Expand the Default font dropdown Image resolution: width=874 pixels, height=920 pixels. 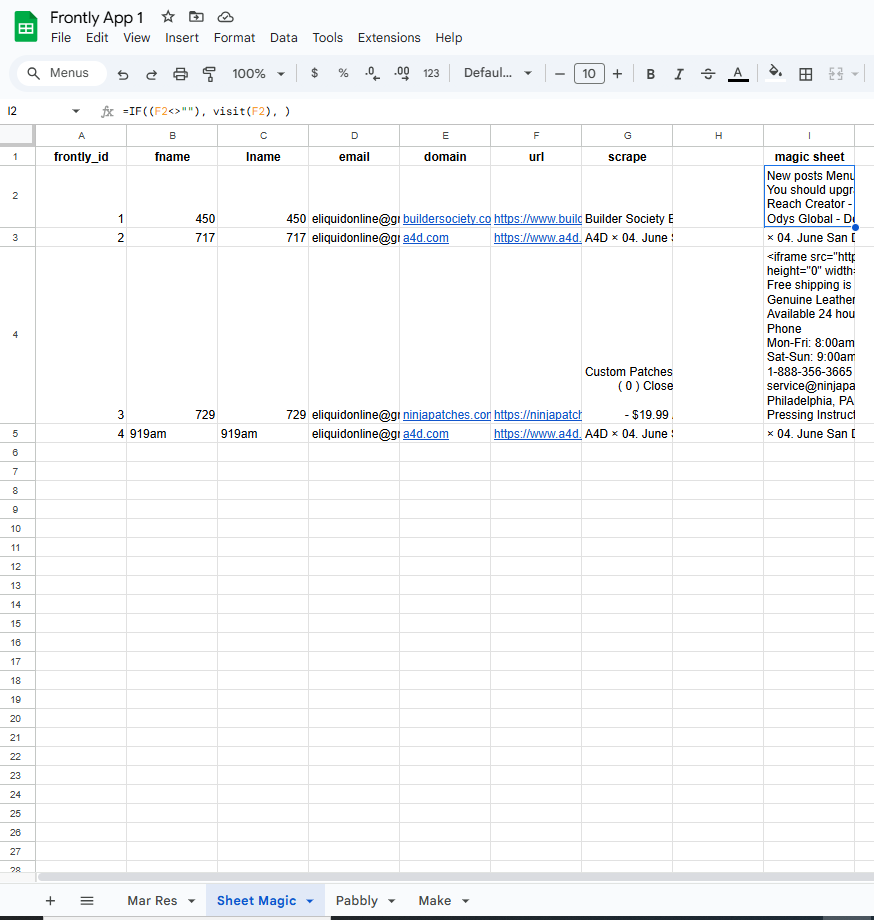[498, 73]
